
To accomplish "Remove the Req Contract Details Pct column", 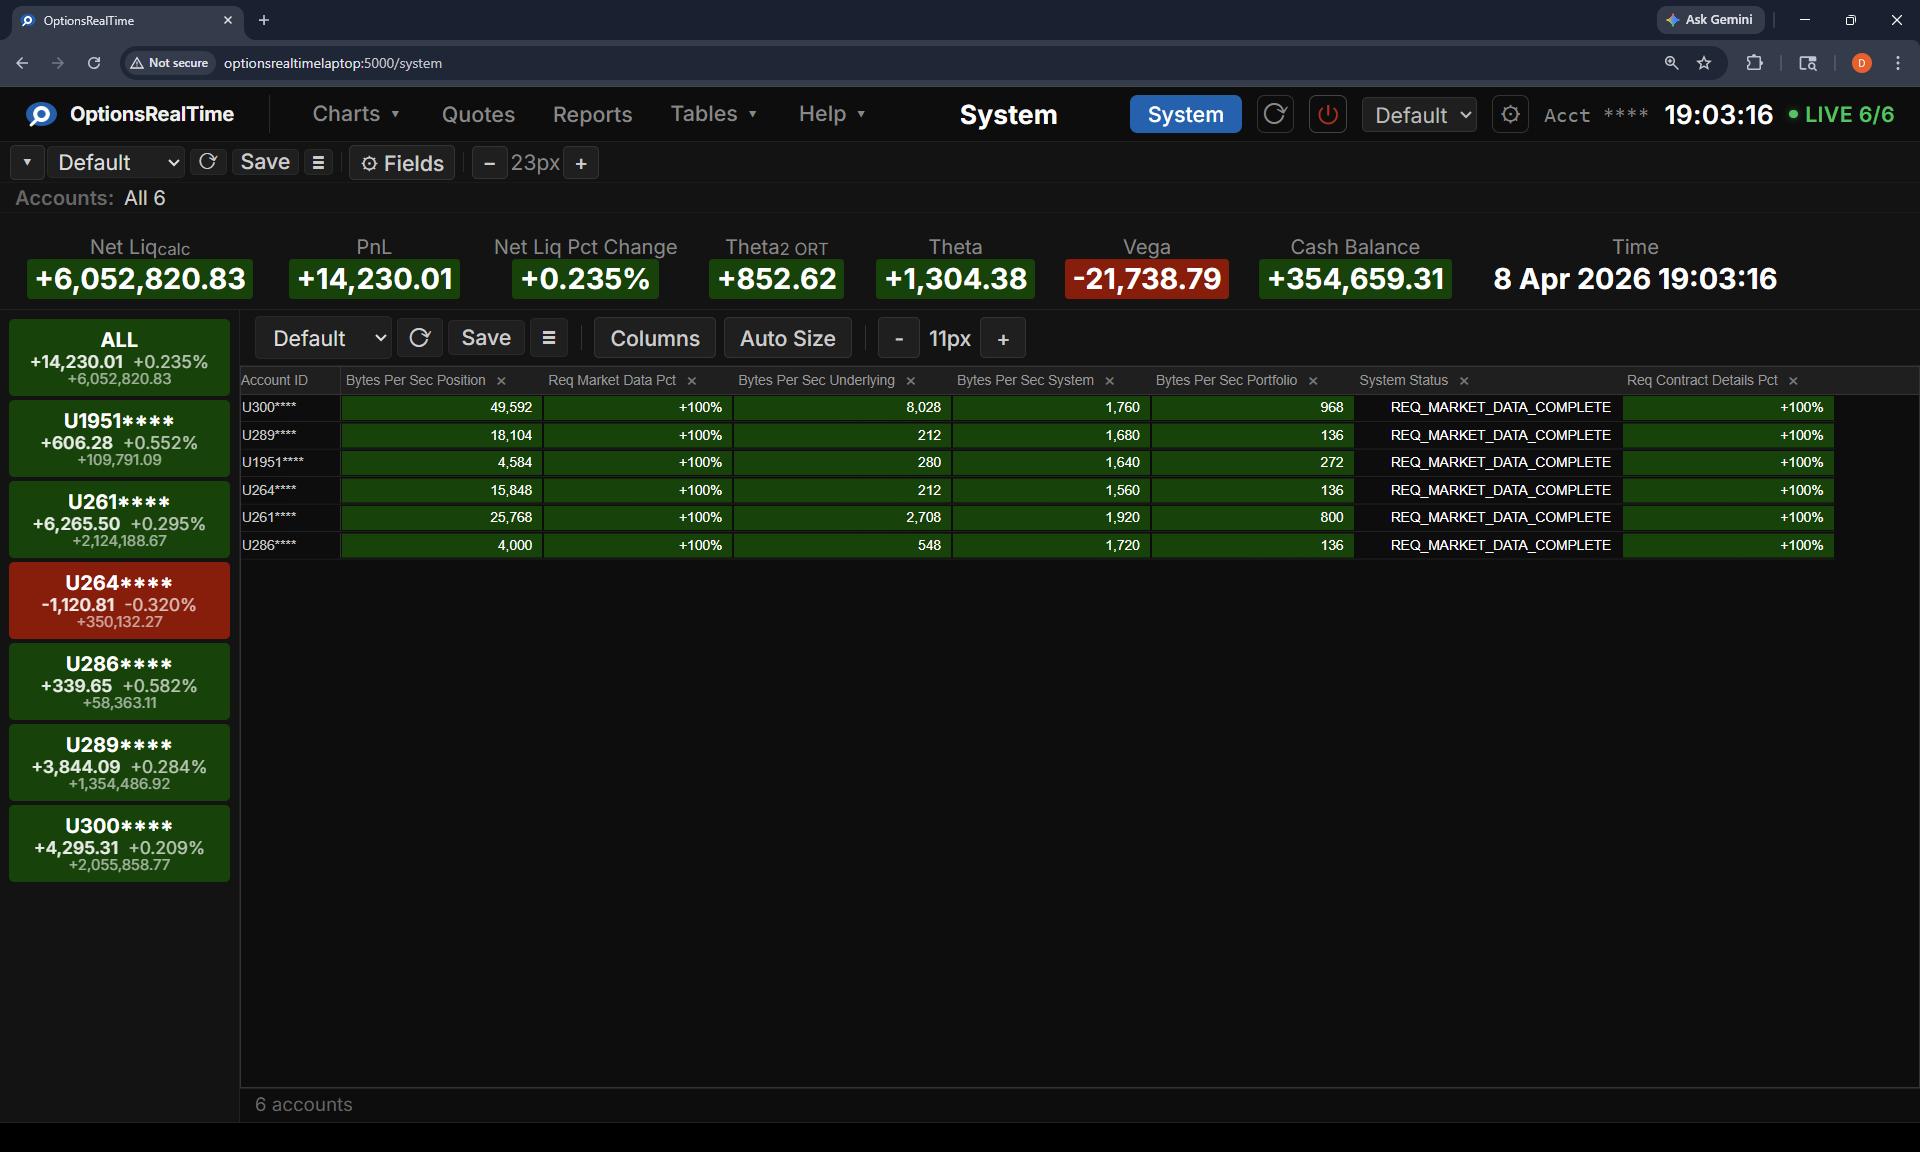I will pyautogui.click(x=1794, y=381).
